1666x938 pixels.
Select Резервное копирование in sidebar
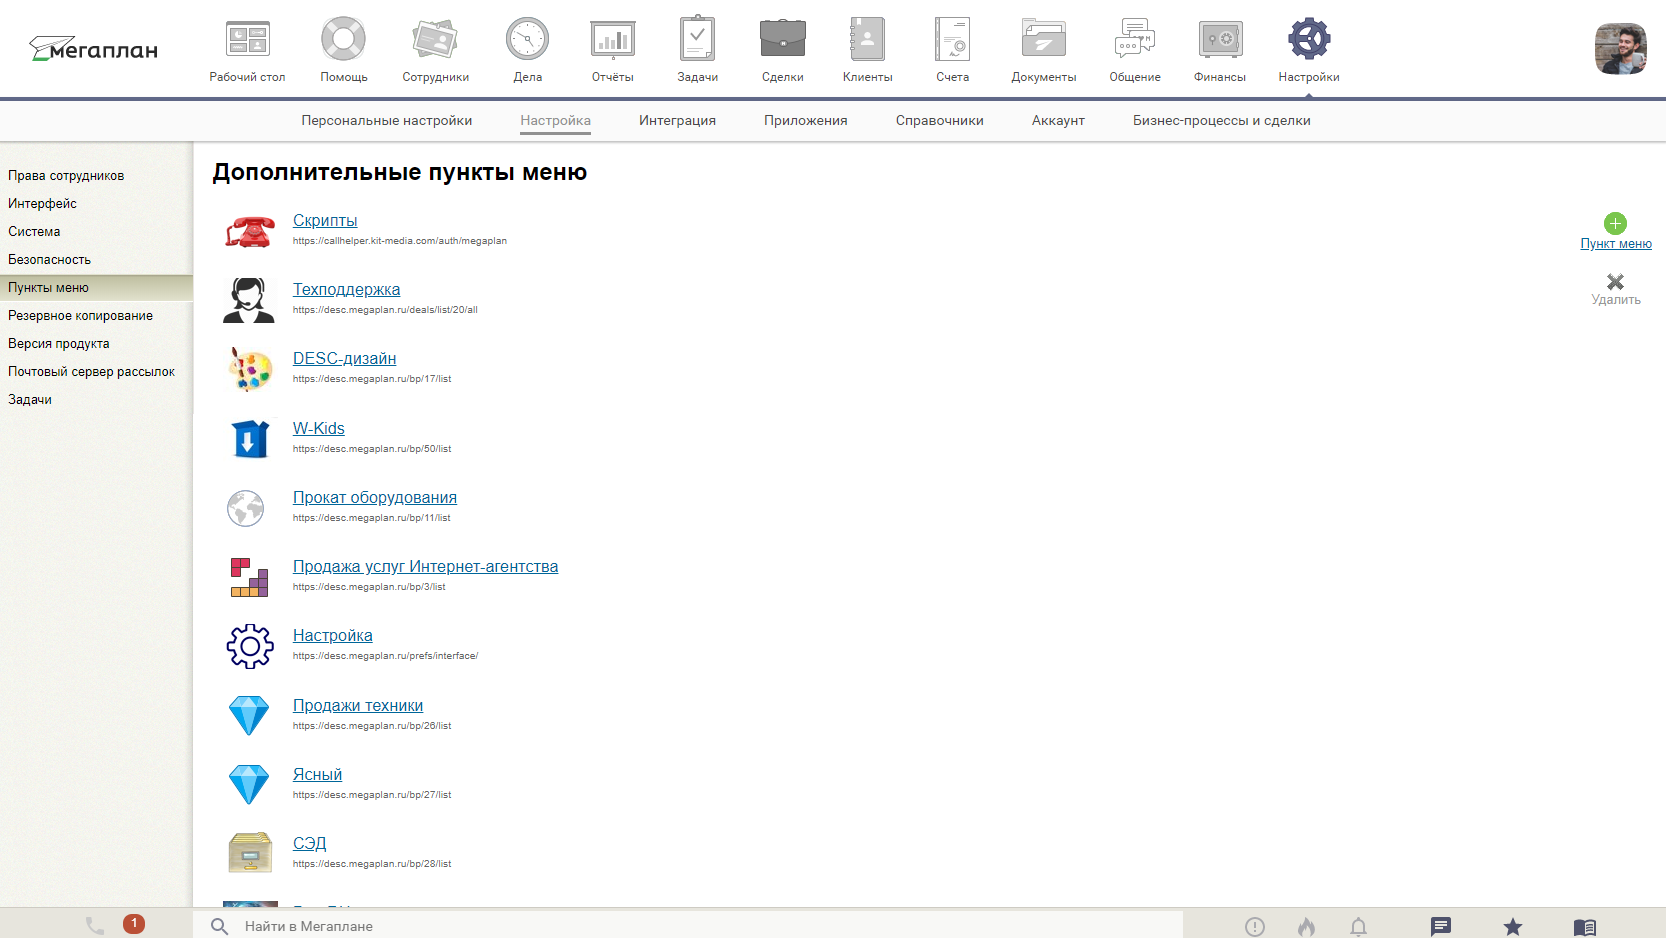click(x=96, y=316)
